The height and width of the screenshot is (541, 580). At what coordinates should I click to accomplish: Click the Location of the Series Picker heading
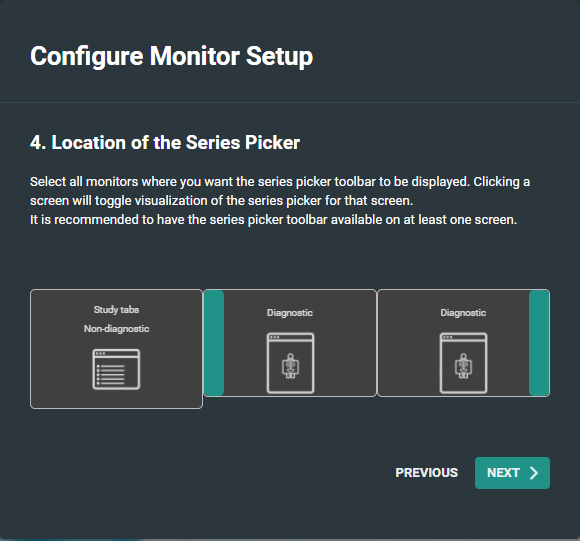pyautogui.click(x=165, y=143)
